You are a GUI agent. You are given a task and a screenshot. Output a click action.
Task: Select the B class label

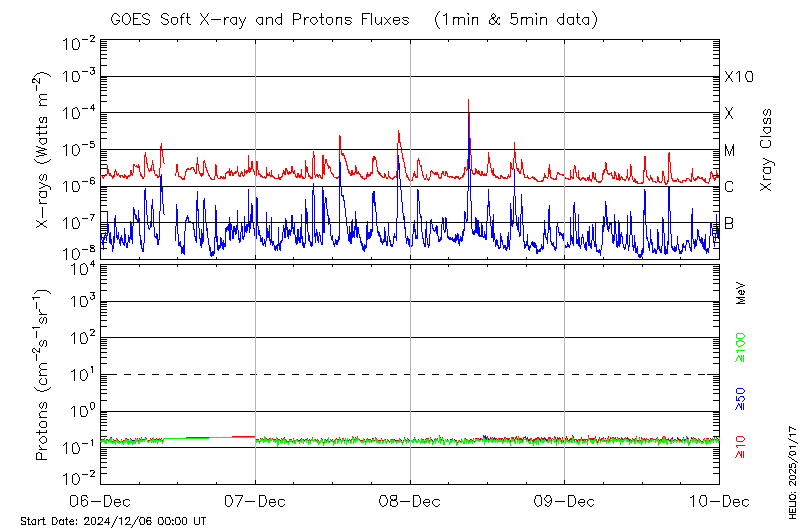tap(729, 223)
